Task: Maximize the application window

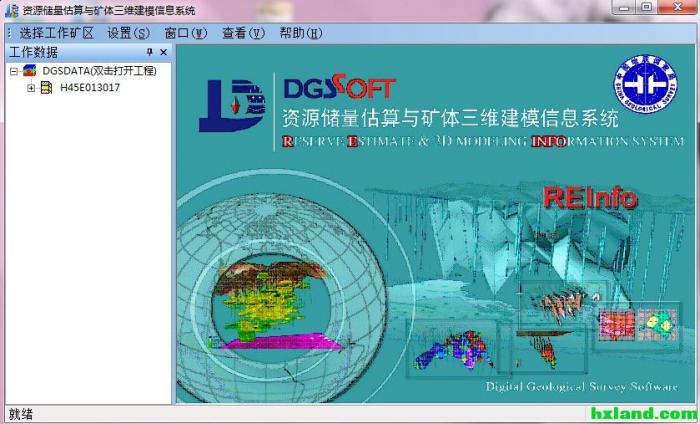Action: pos(645,8)
